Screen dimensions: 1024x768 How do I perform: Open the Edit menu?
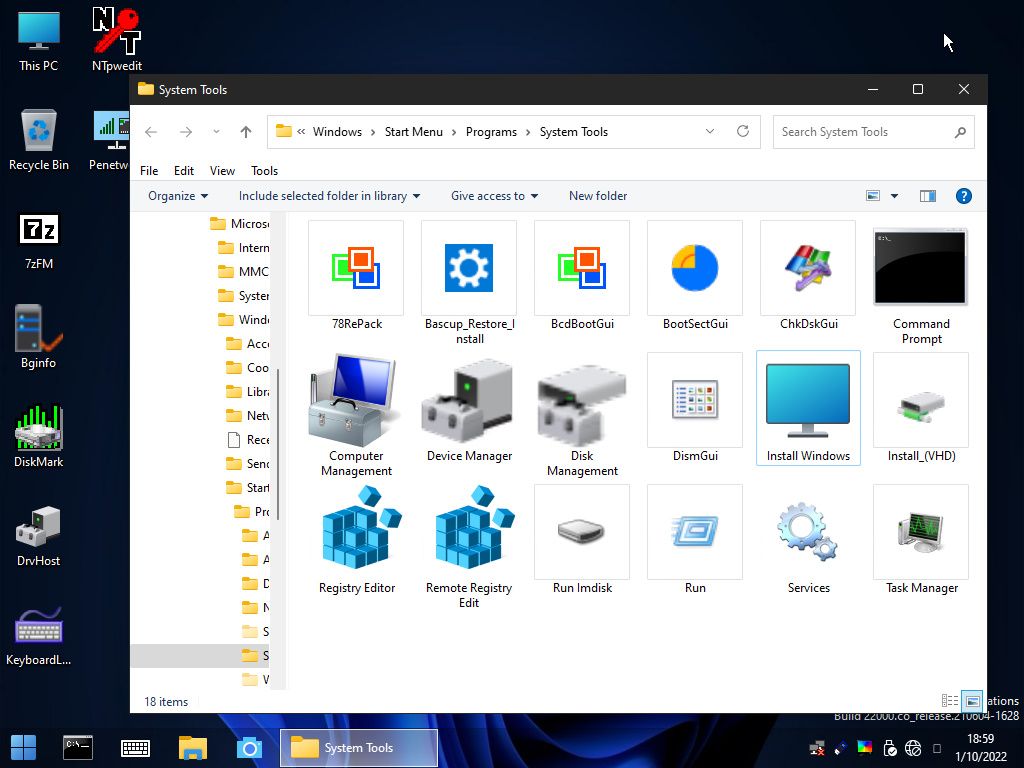point(184,170)
